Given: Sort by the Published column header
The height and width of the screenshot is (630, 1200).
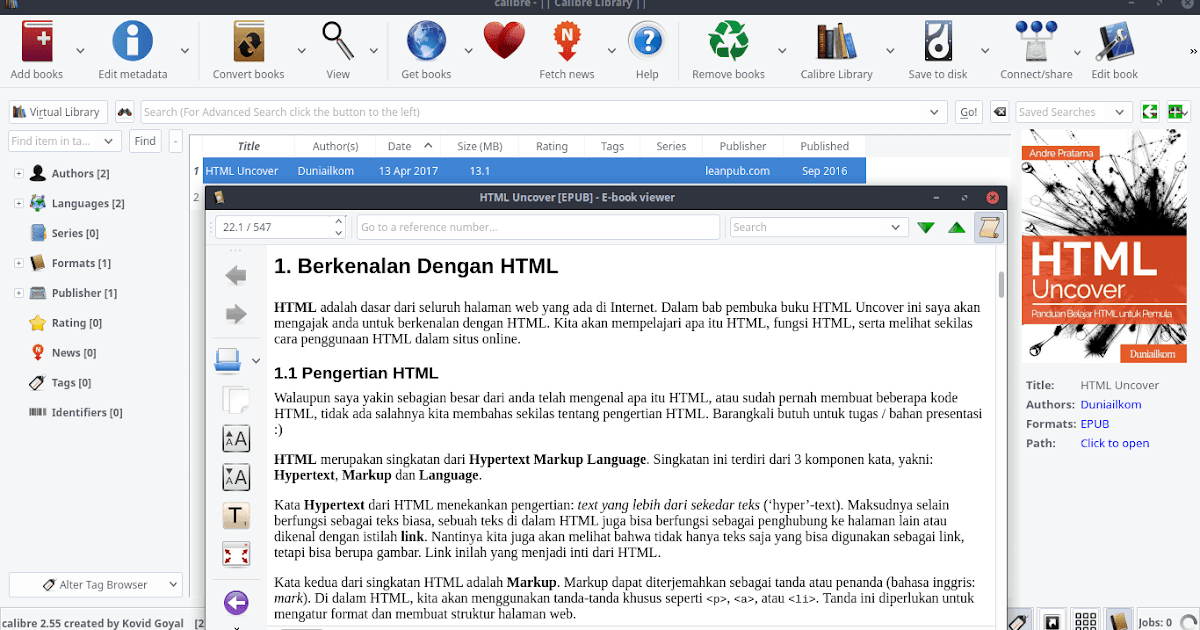Looking at the screenshot, I should 824,146.
